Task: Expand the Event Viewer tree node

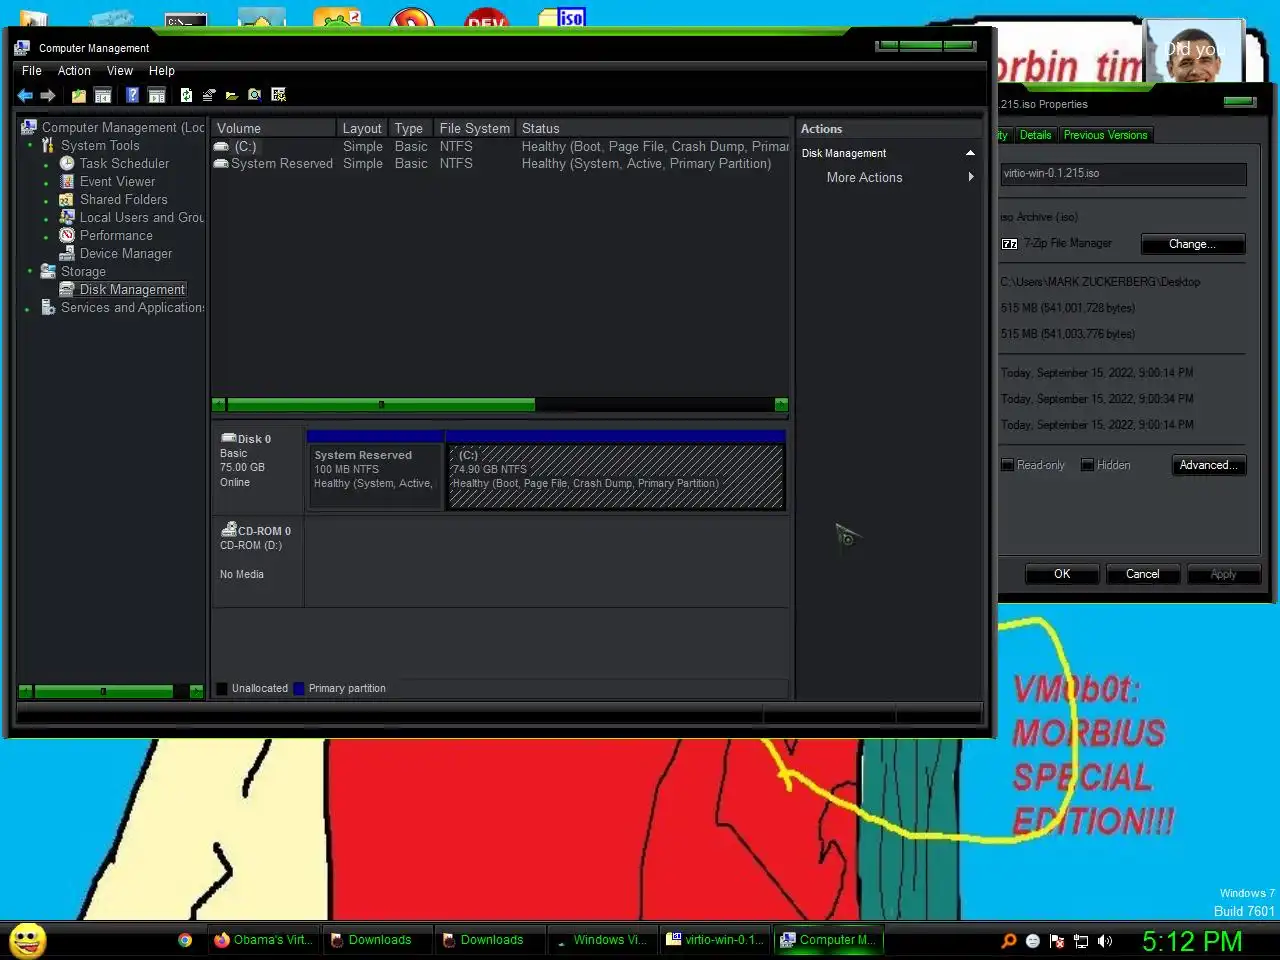Action: click(46, 183)
